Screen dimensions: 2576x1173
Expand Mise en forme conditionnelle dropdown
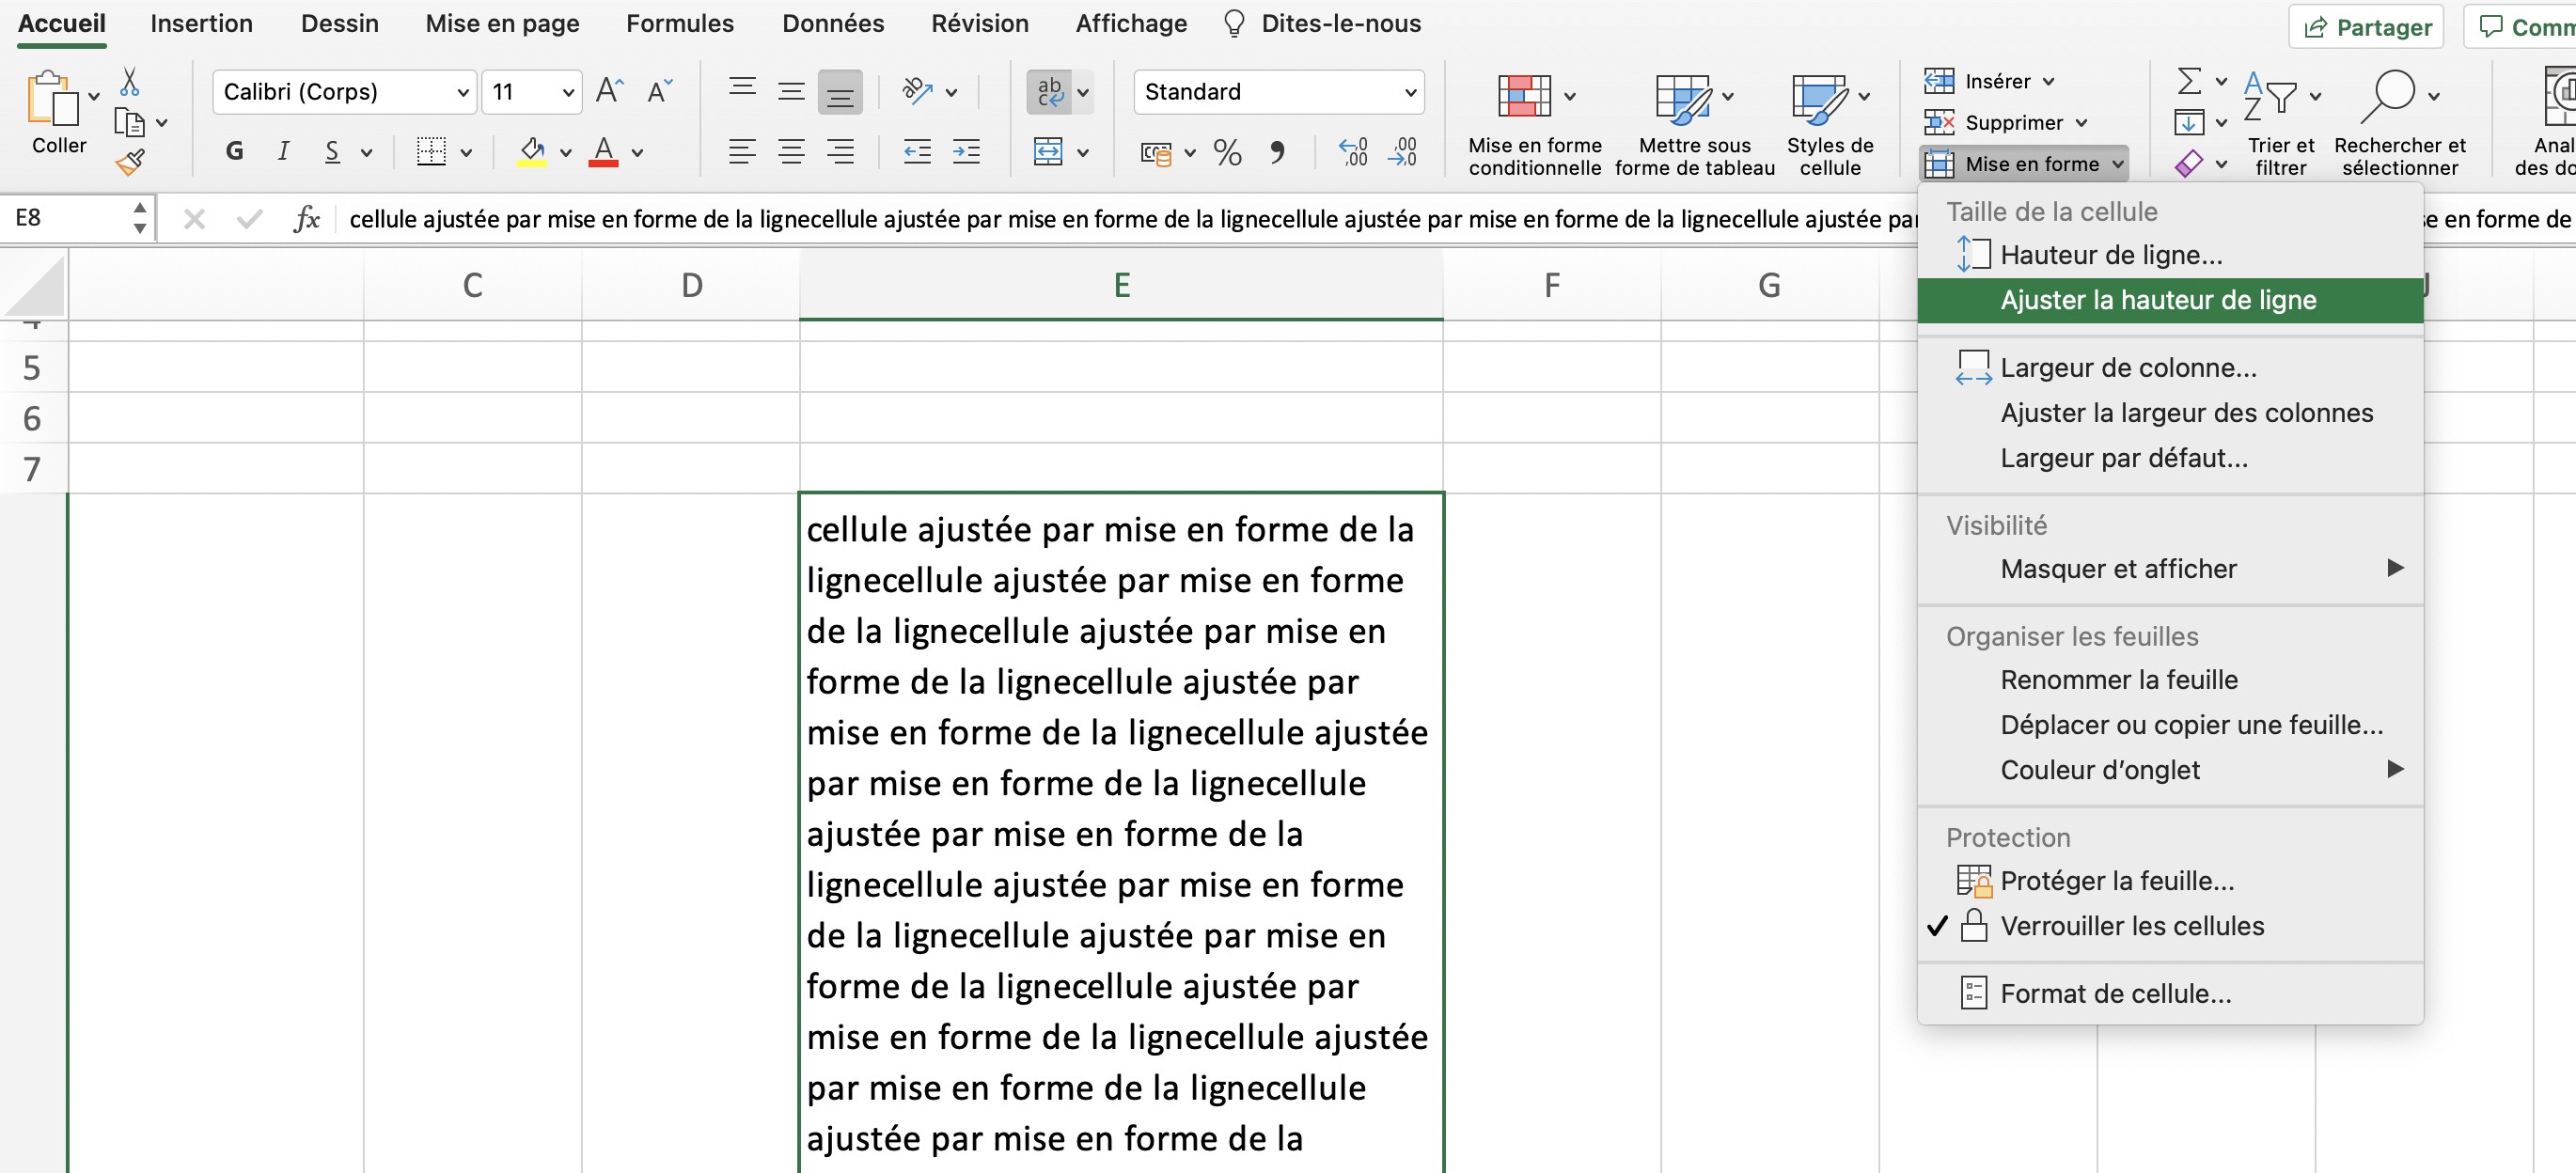point(1570,97)
